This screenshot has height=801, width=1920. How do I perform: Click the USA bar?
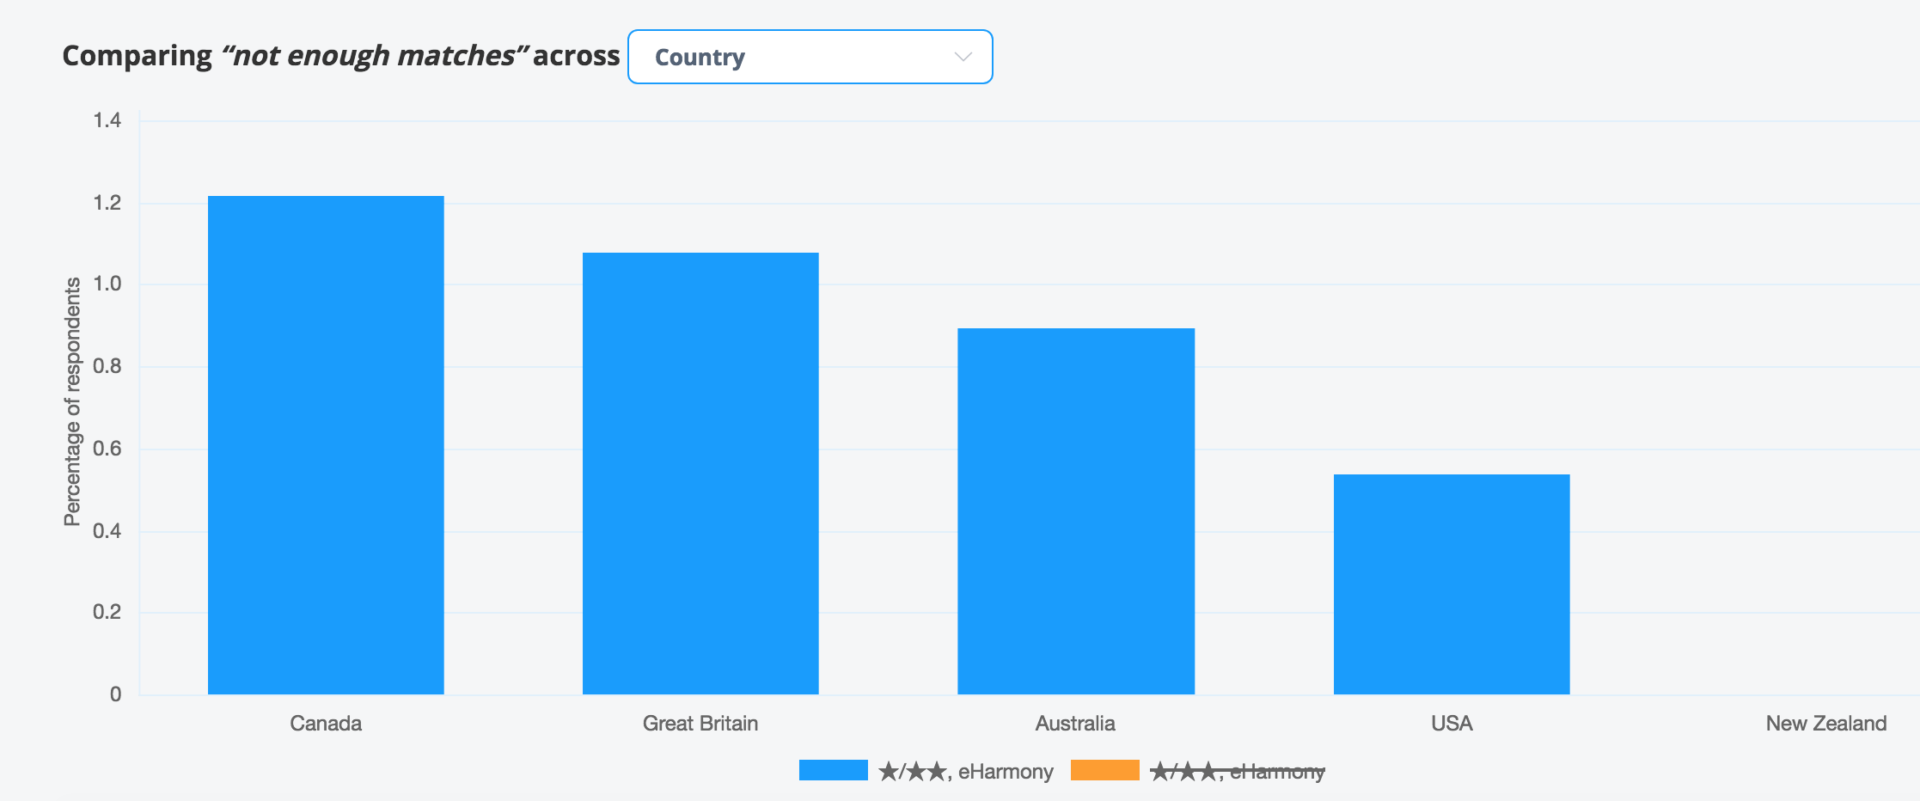point(1452,584)
